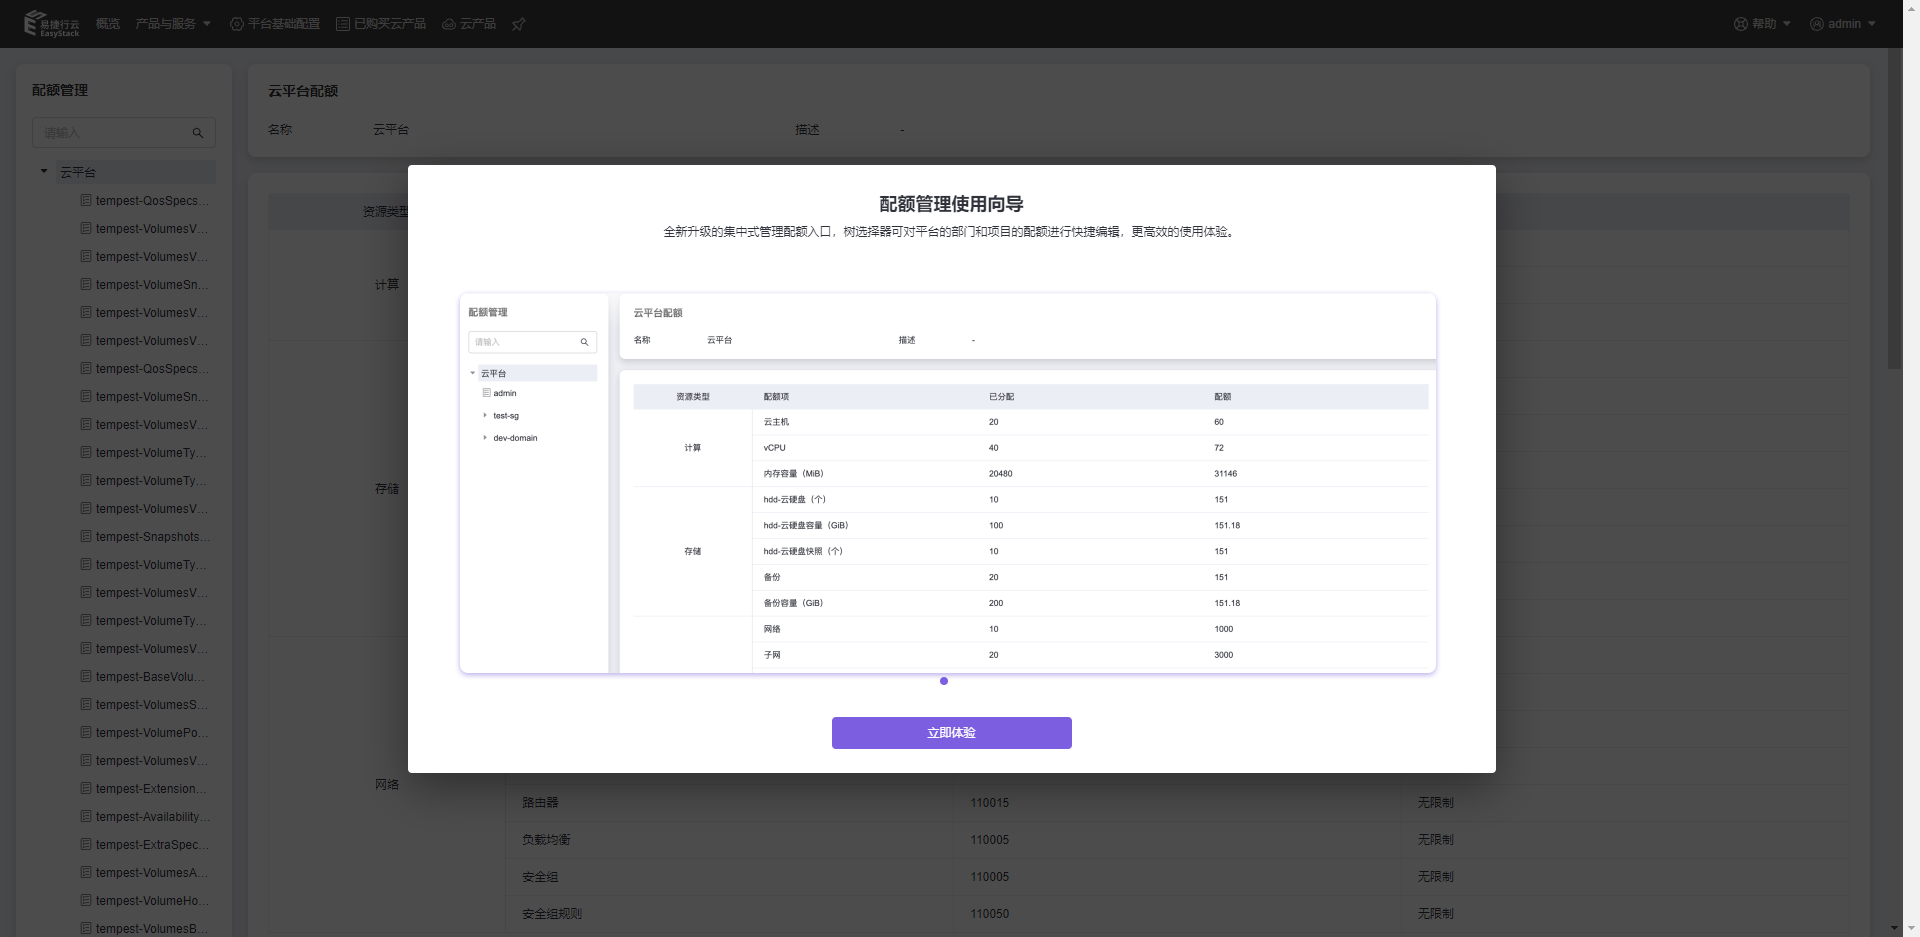Click the 平台基础配置 gear icon
Screen dimensions: 1920x937
237,24
